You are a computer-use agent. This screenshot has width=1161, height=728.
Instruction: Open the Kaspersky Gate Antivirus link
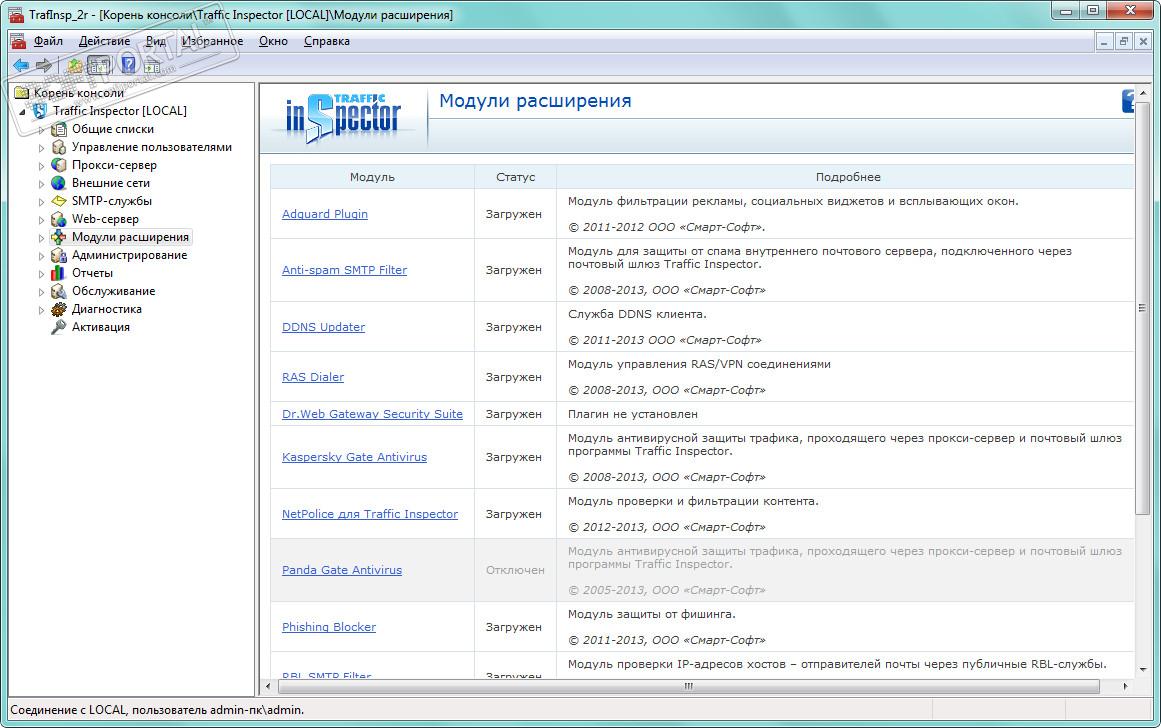pos(355,457)
